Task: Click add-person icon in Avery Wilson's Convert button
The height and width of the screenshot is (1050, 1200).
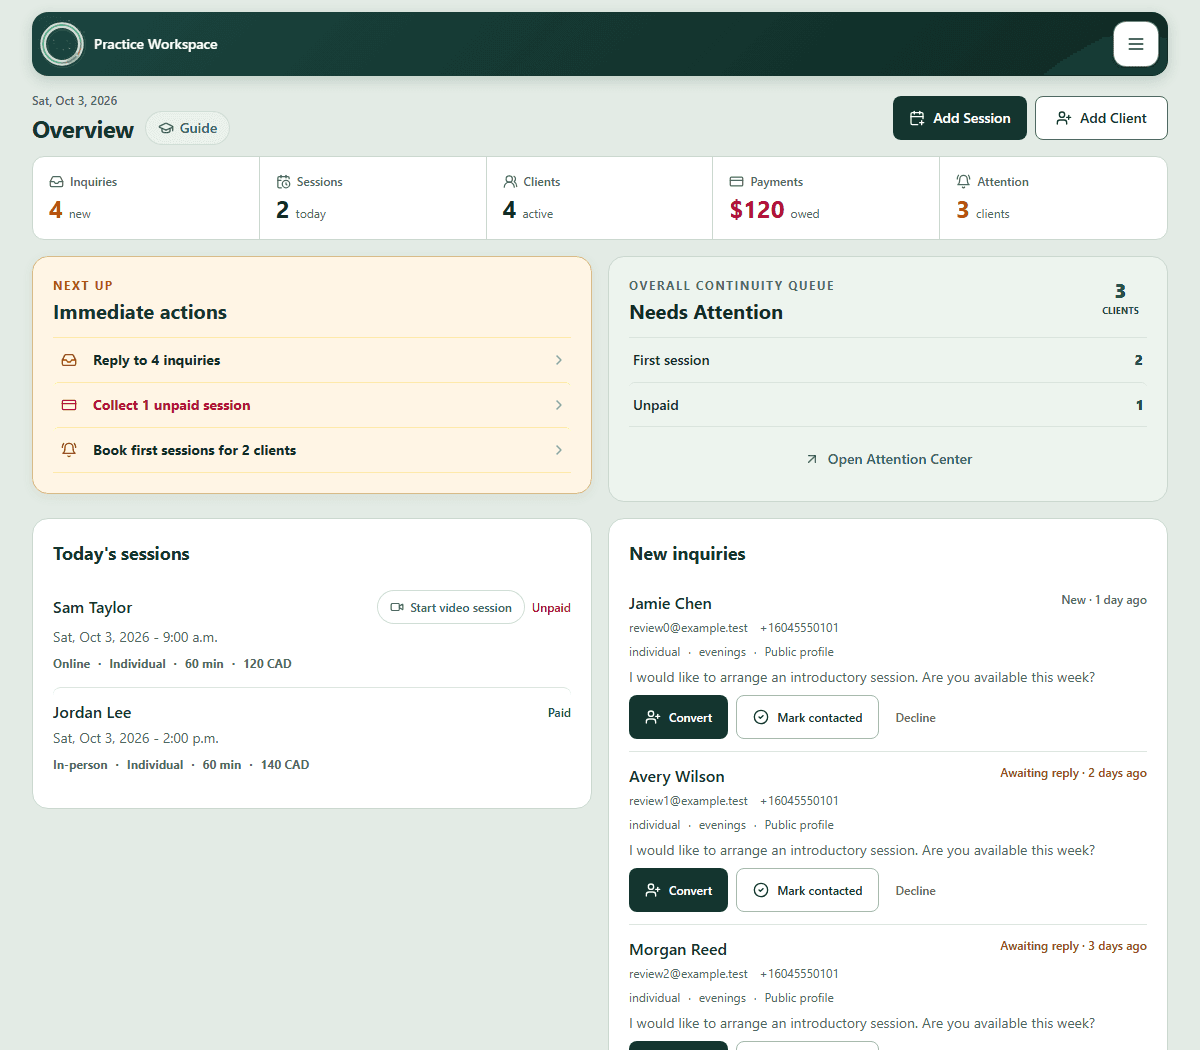Action: pyautogui.click(x=653, y=890)
